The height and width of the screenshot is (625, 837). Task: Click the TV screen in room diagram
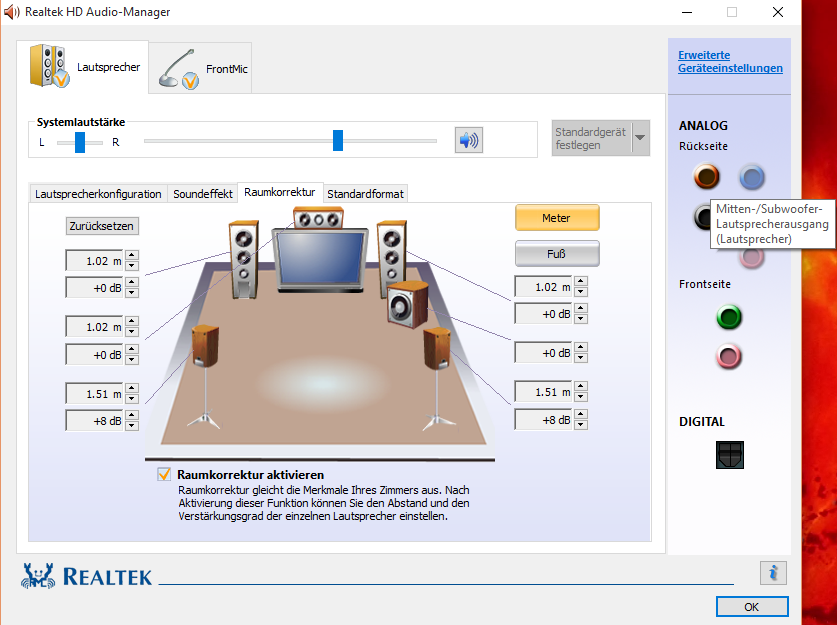(x=320, y=259)
